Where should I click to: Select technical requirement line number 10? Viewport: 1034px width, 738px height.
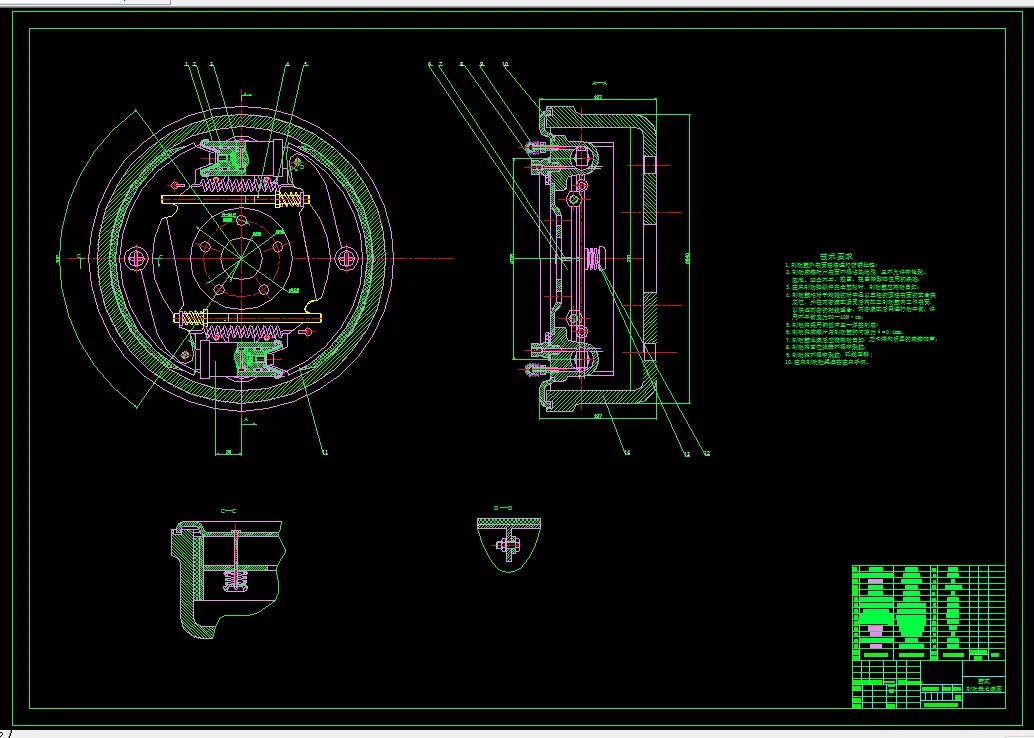tap(827, 362)
